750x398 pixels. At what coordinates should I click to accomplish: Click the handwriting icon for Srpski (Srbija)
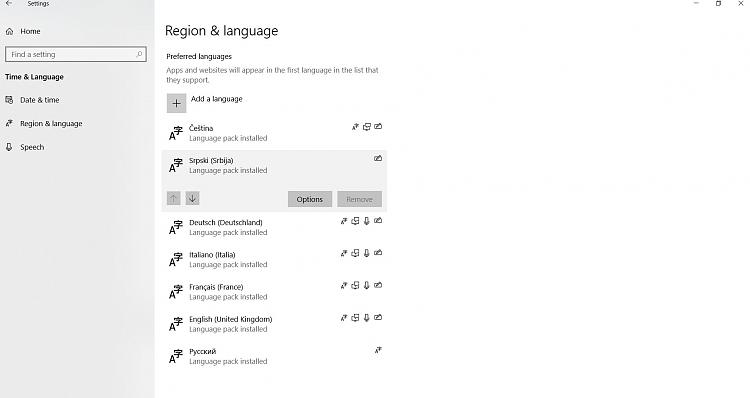point(378,158)
